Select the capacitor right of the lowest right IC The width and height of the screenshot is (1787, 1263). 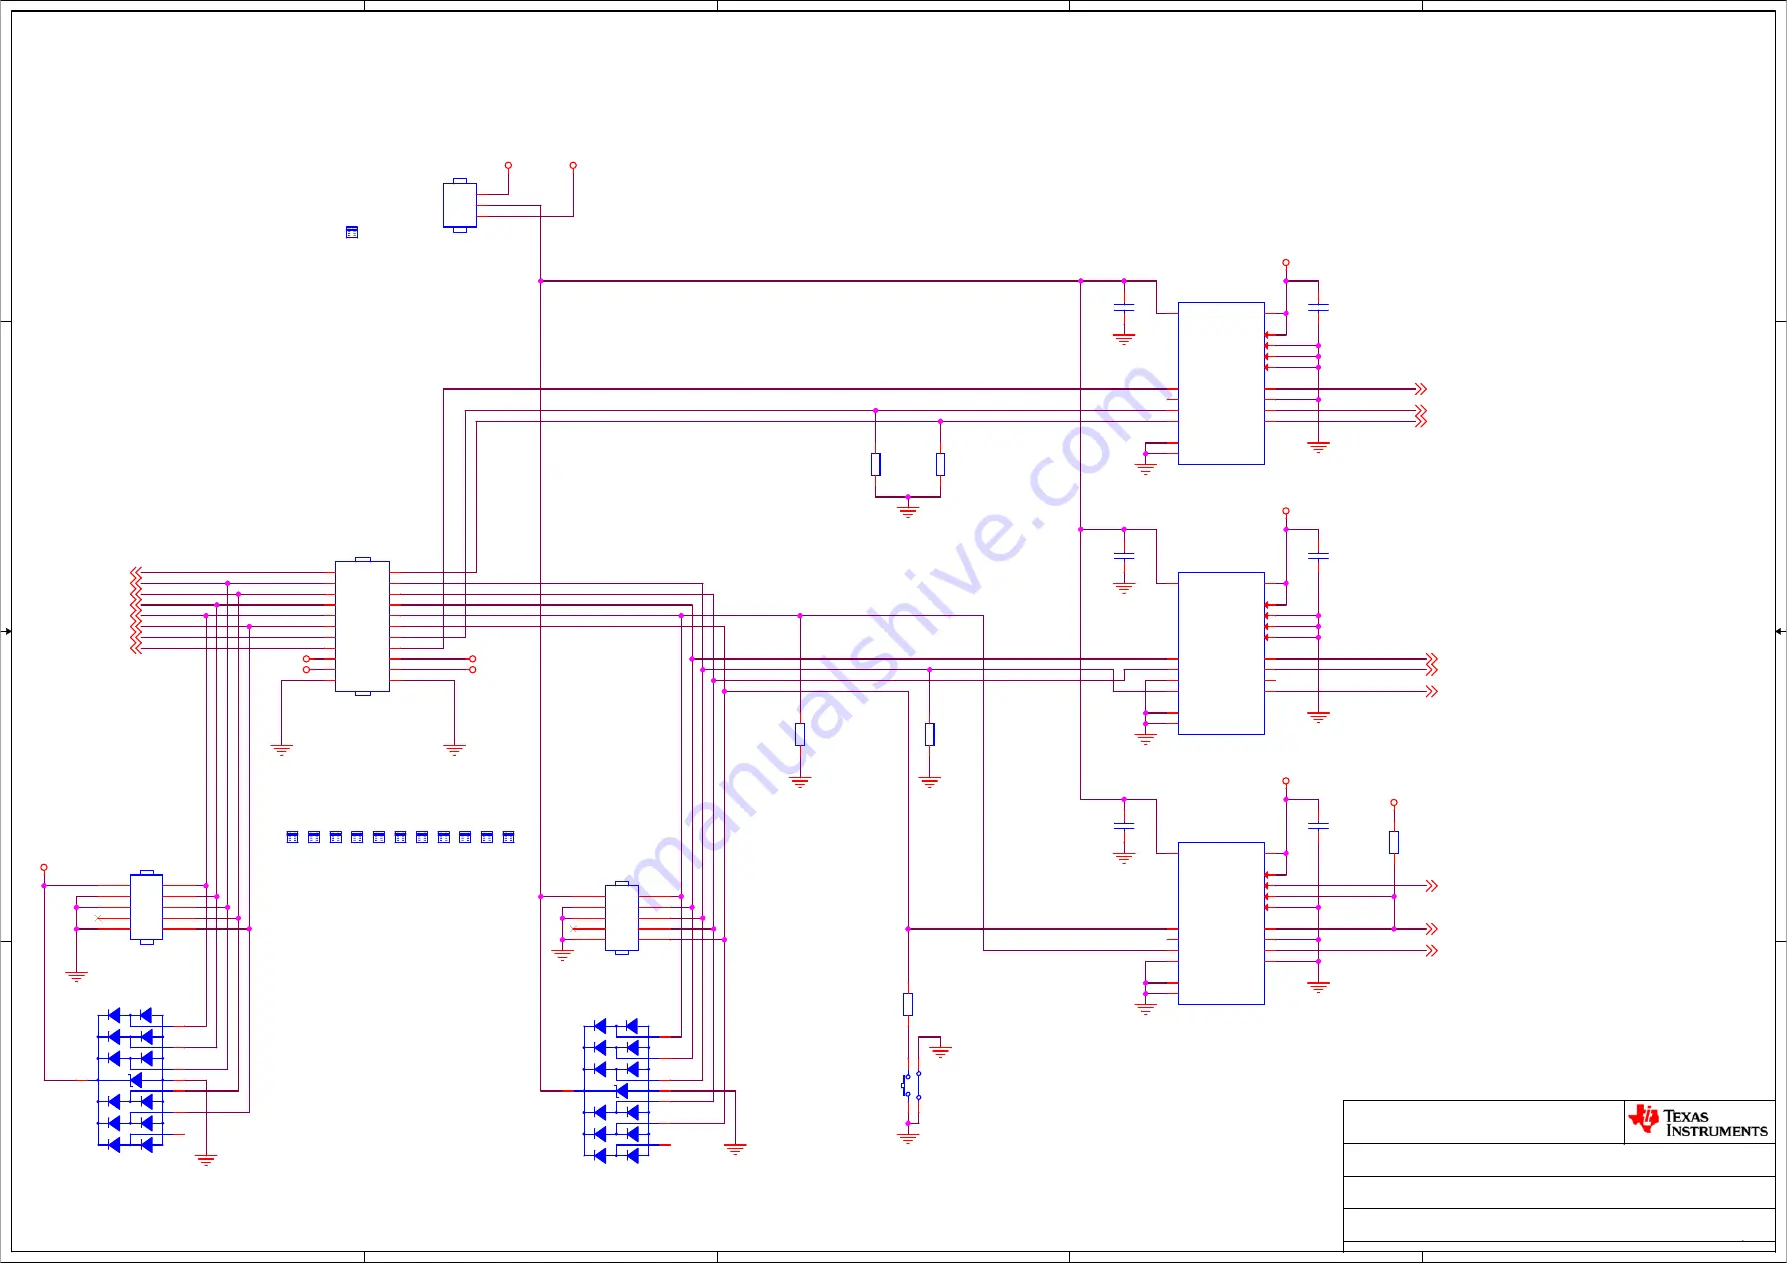[1318, 826]
